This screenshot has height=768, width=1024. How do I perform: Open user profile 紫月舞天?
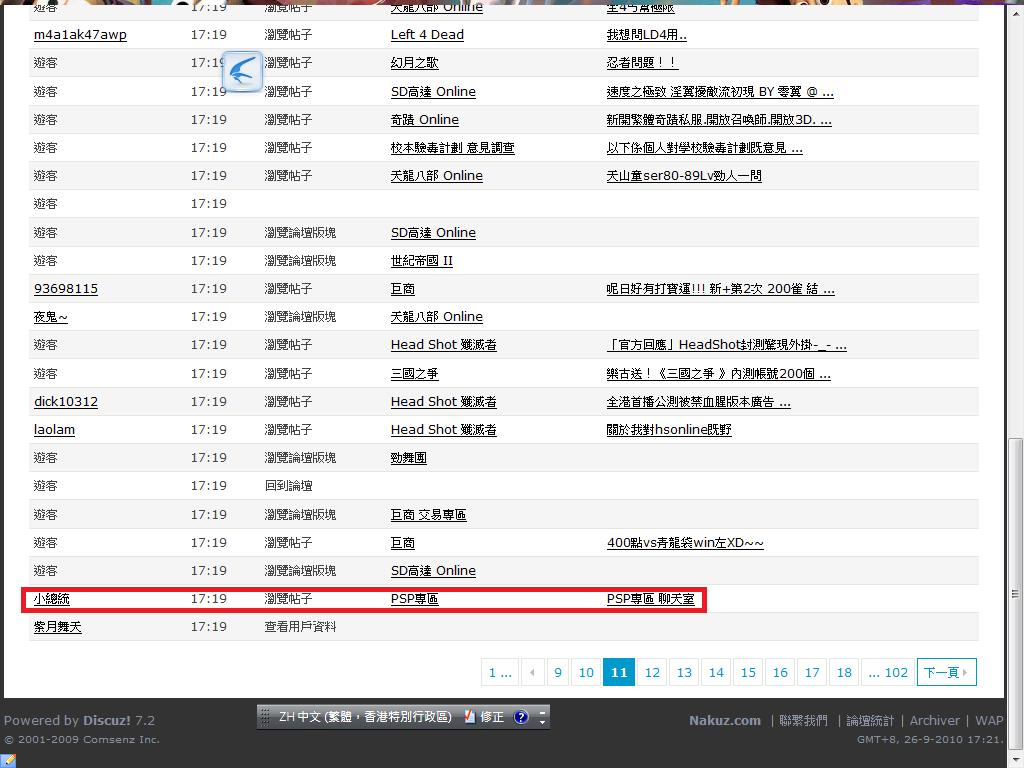pyautogui.click(x=57, y=627)
